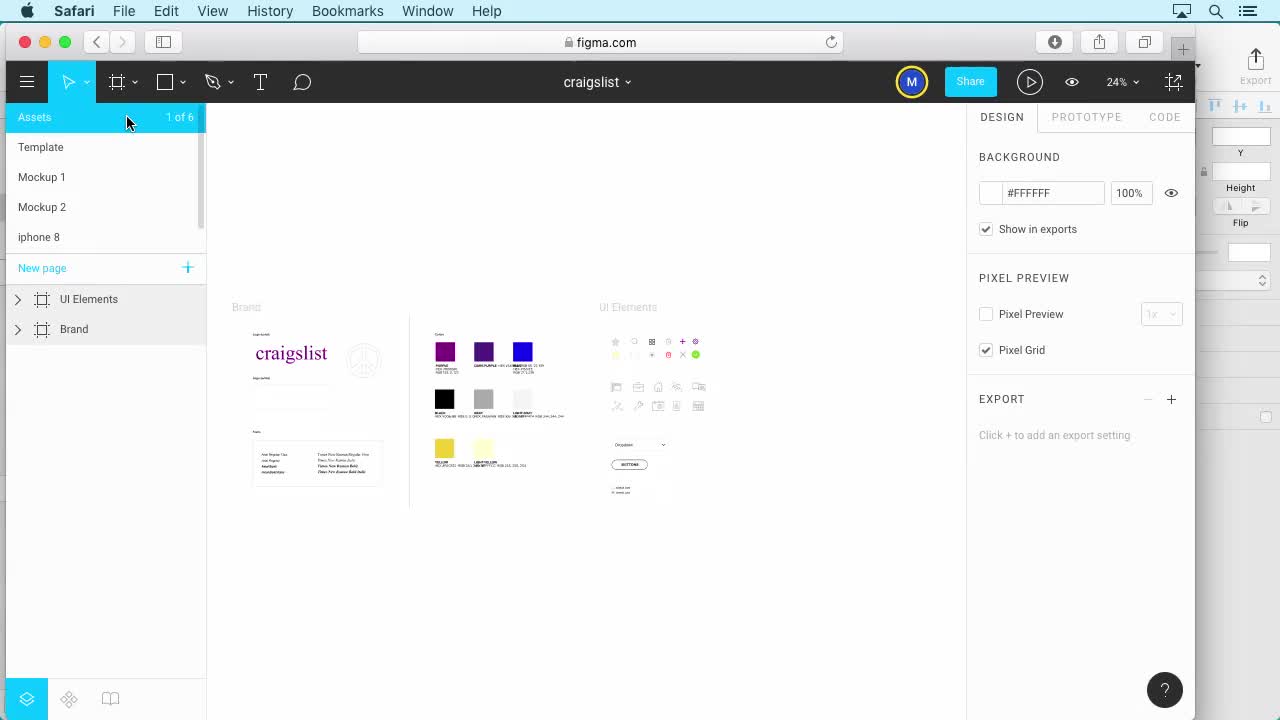Open the History menu
Image resolution: width=1280 pixels, height=720 pixels.
point(270,11)
